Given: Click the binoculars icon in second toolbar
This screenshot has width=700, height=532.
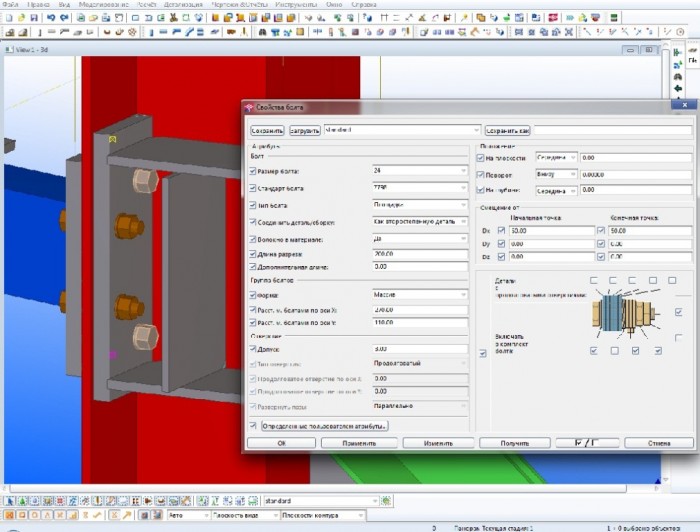Looking at the screenshot, I should click(262, 32).
